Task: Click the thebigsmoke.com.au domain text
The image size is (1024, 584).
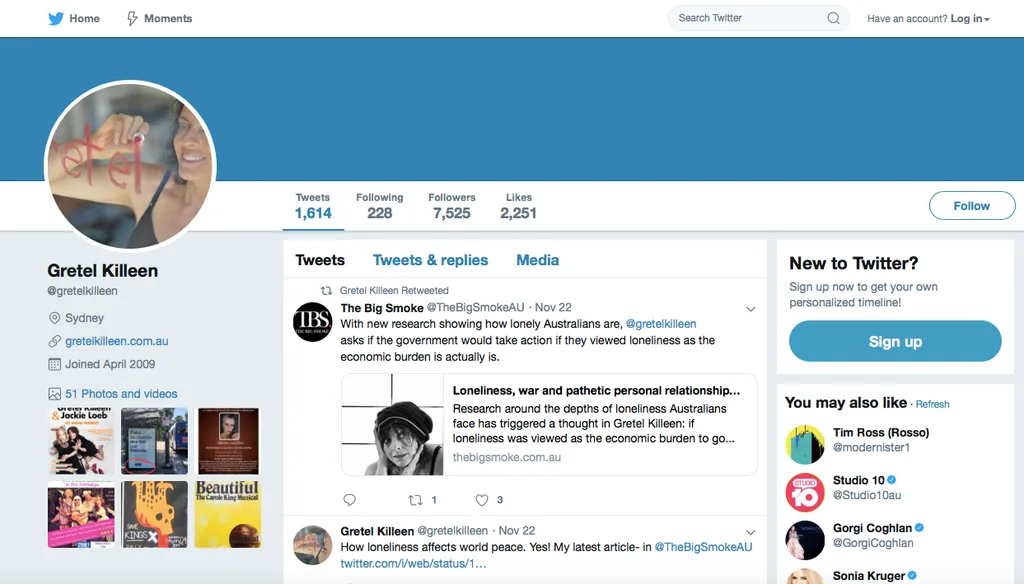Action: pos(507,457)
